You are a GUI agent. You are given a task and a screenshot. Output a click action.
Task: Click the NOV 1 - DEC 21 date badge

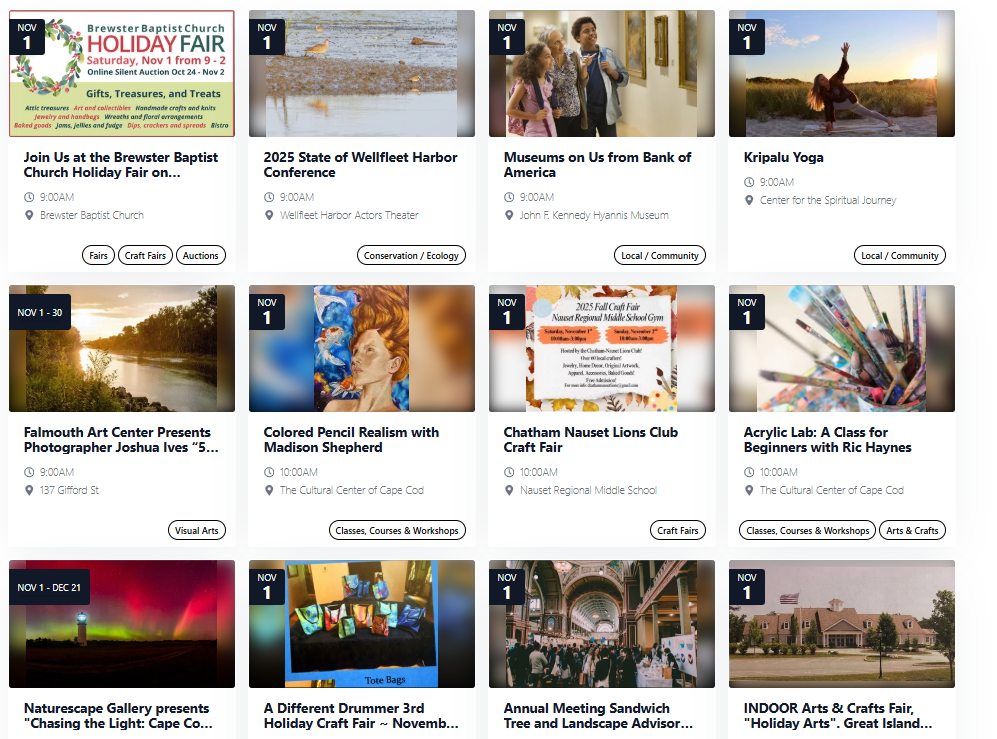pos(49,588)
